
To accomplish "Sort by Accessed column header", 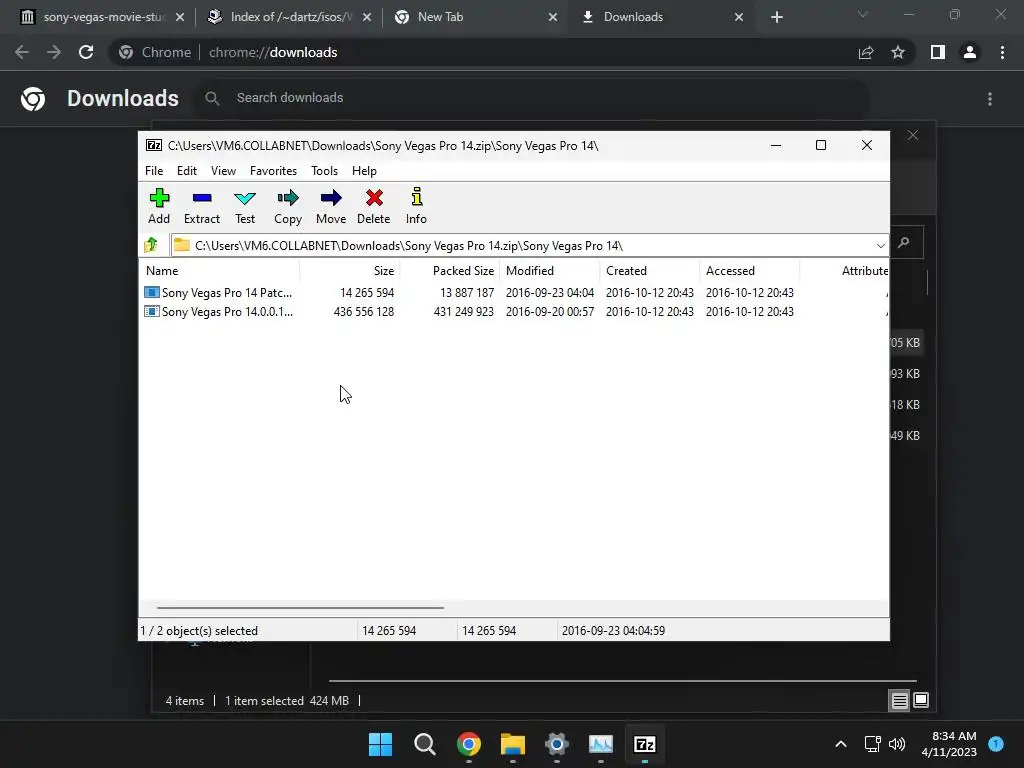I will (750, 270).
